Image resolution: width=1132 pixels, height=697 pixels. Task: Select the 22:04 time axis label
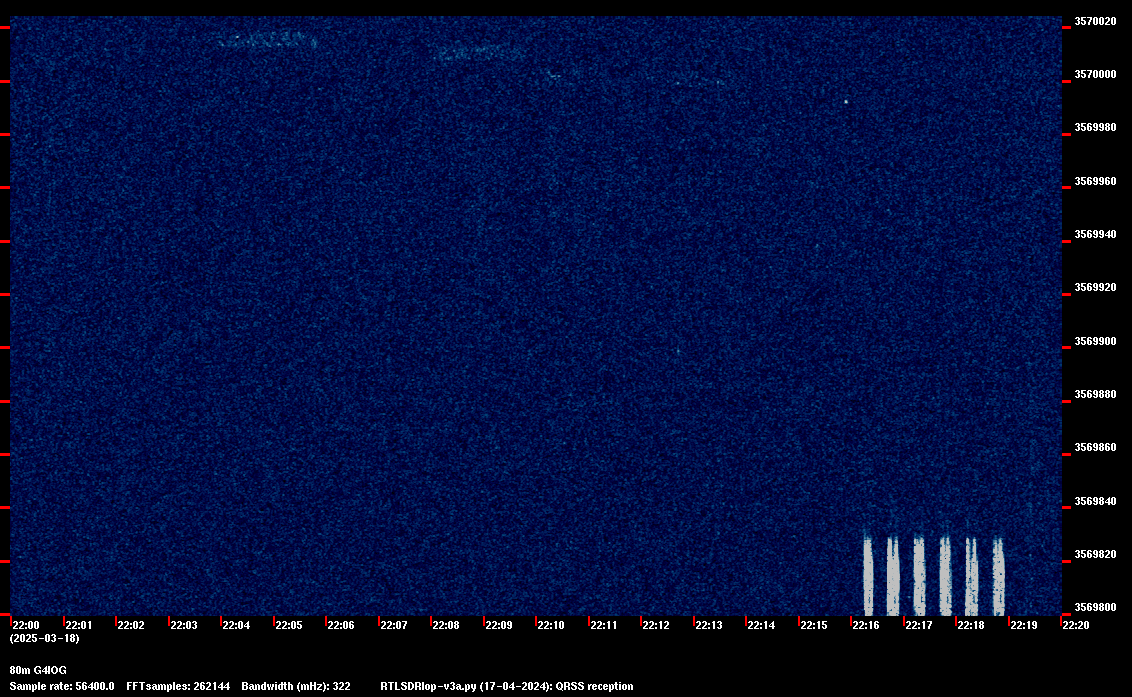click(236, 625)
